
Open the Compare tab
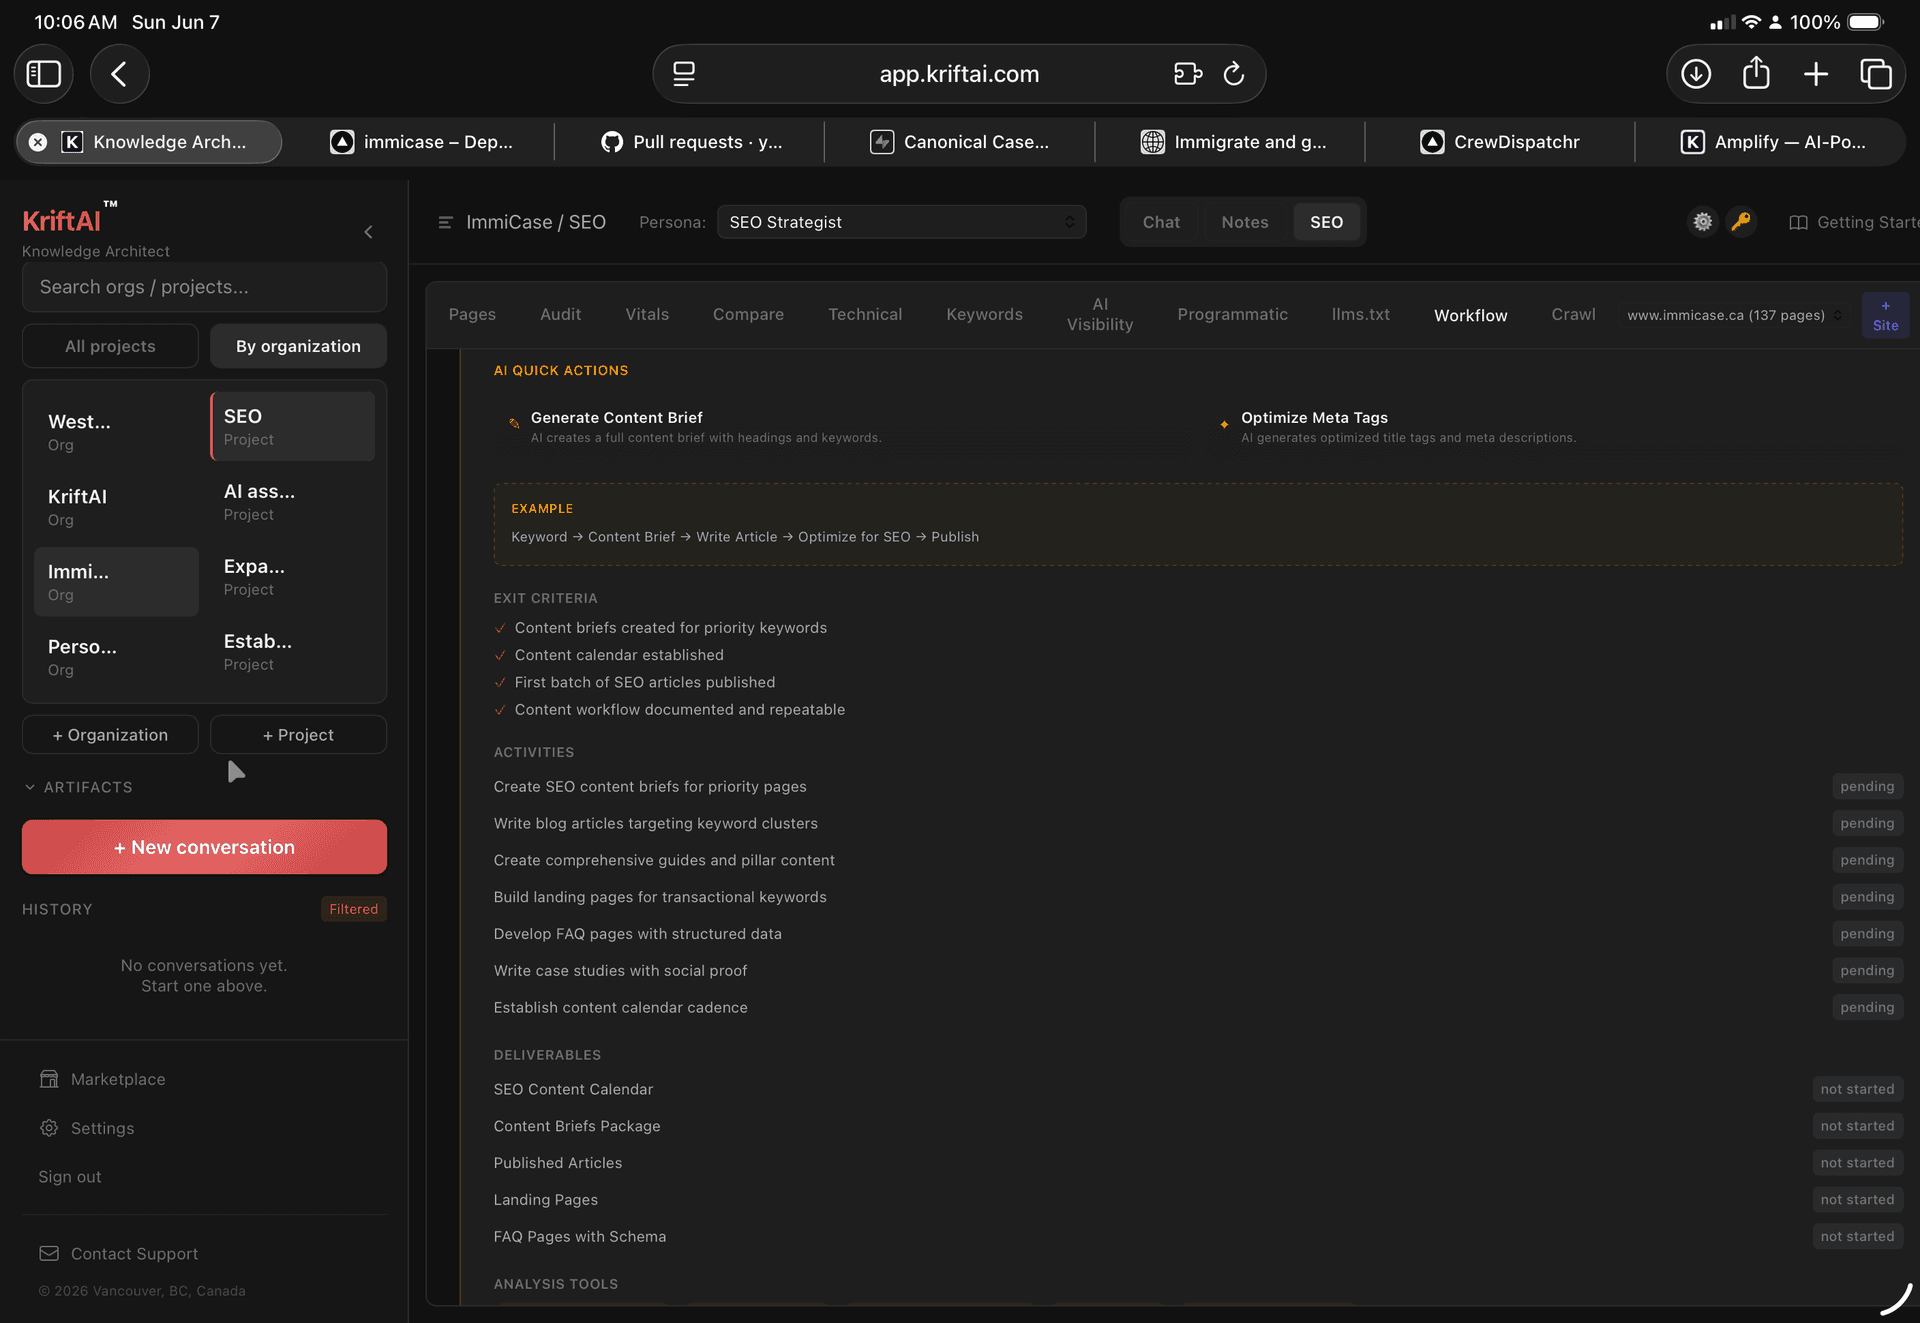point(748,314)
